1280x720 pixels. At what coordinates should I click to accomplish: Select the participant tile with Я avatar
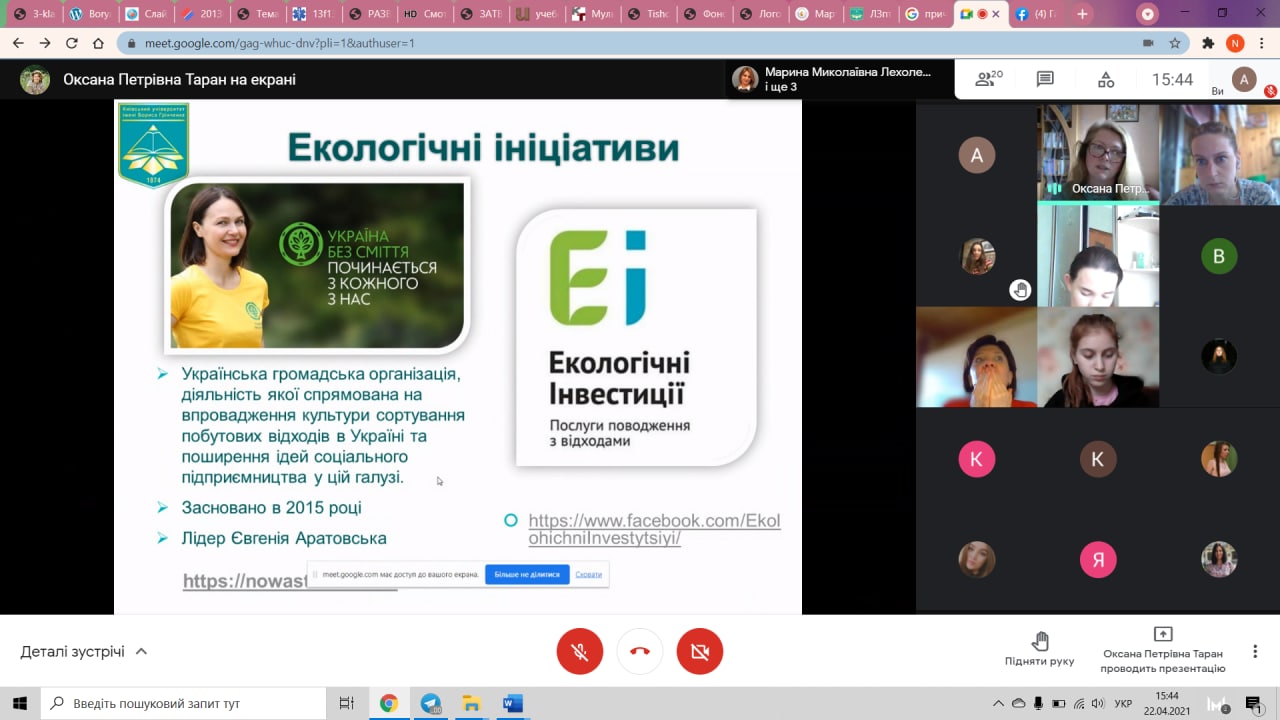point(1098,559)
